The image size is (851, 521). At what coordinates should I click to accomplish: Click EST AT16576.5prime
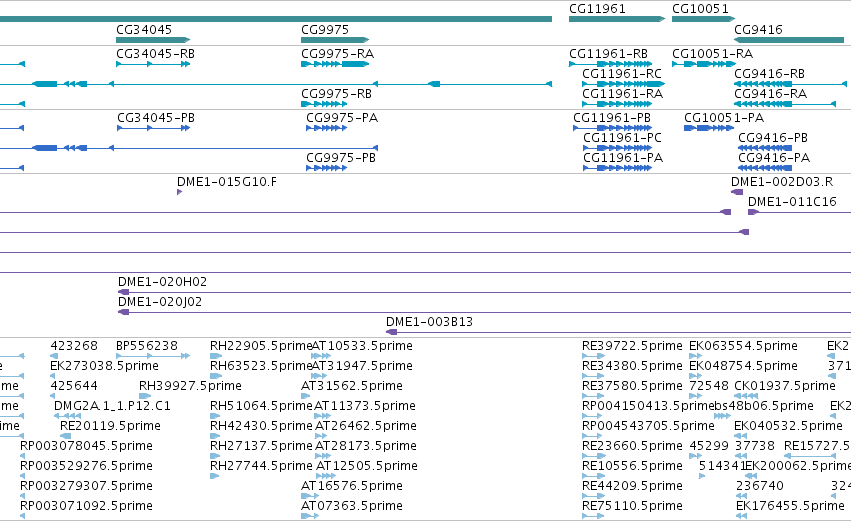point(352,486)
